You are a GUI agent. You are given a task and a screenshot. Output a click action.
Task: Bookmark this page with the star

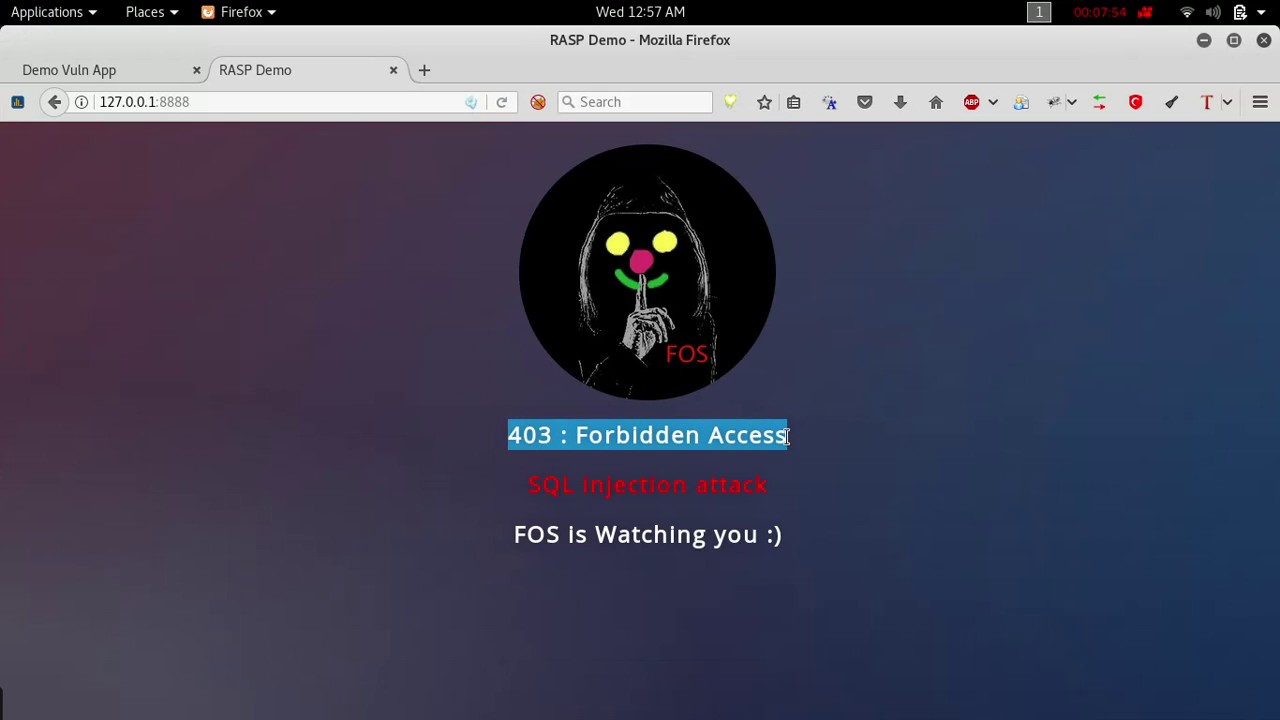coord(764,102)
